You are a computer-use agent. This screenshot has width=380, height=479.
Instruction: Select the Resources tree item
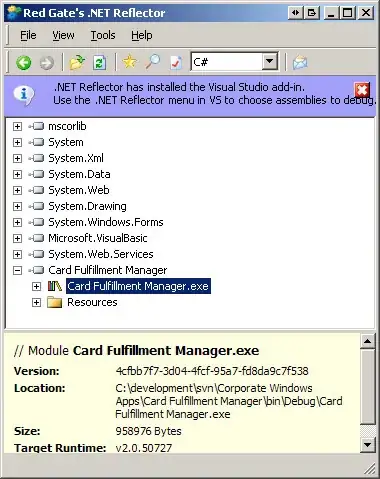point(92,302)
